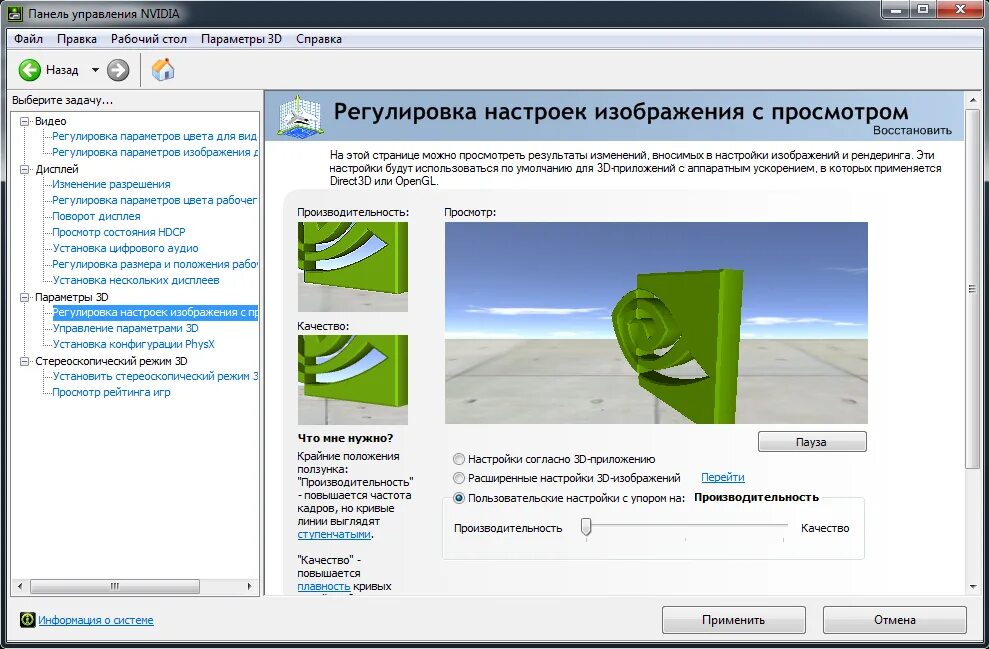Click main panel scroll down arrow
Image resolution: width=989 pixels, height=649 pixels.
click(972, 587)
